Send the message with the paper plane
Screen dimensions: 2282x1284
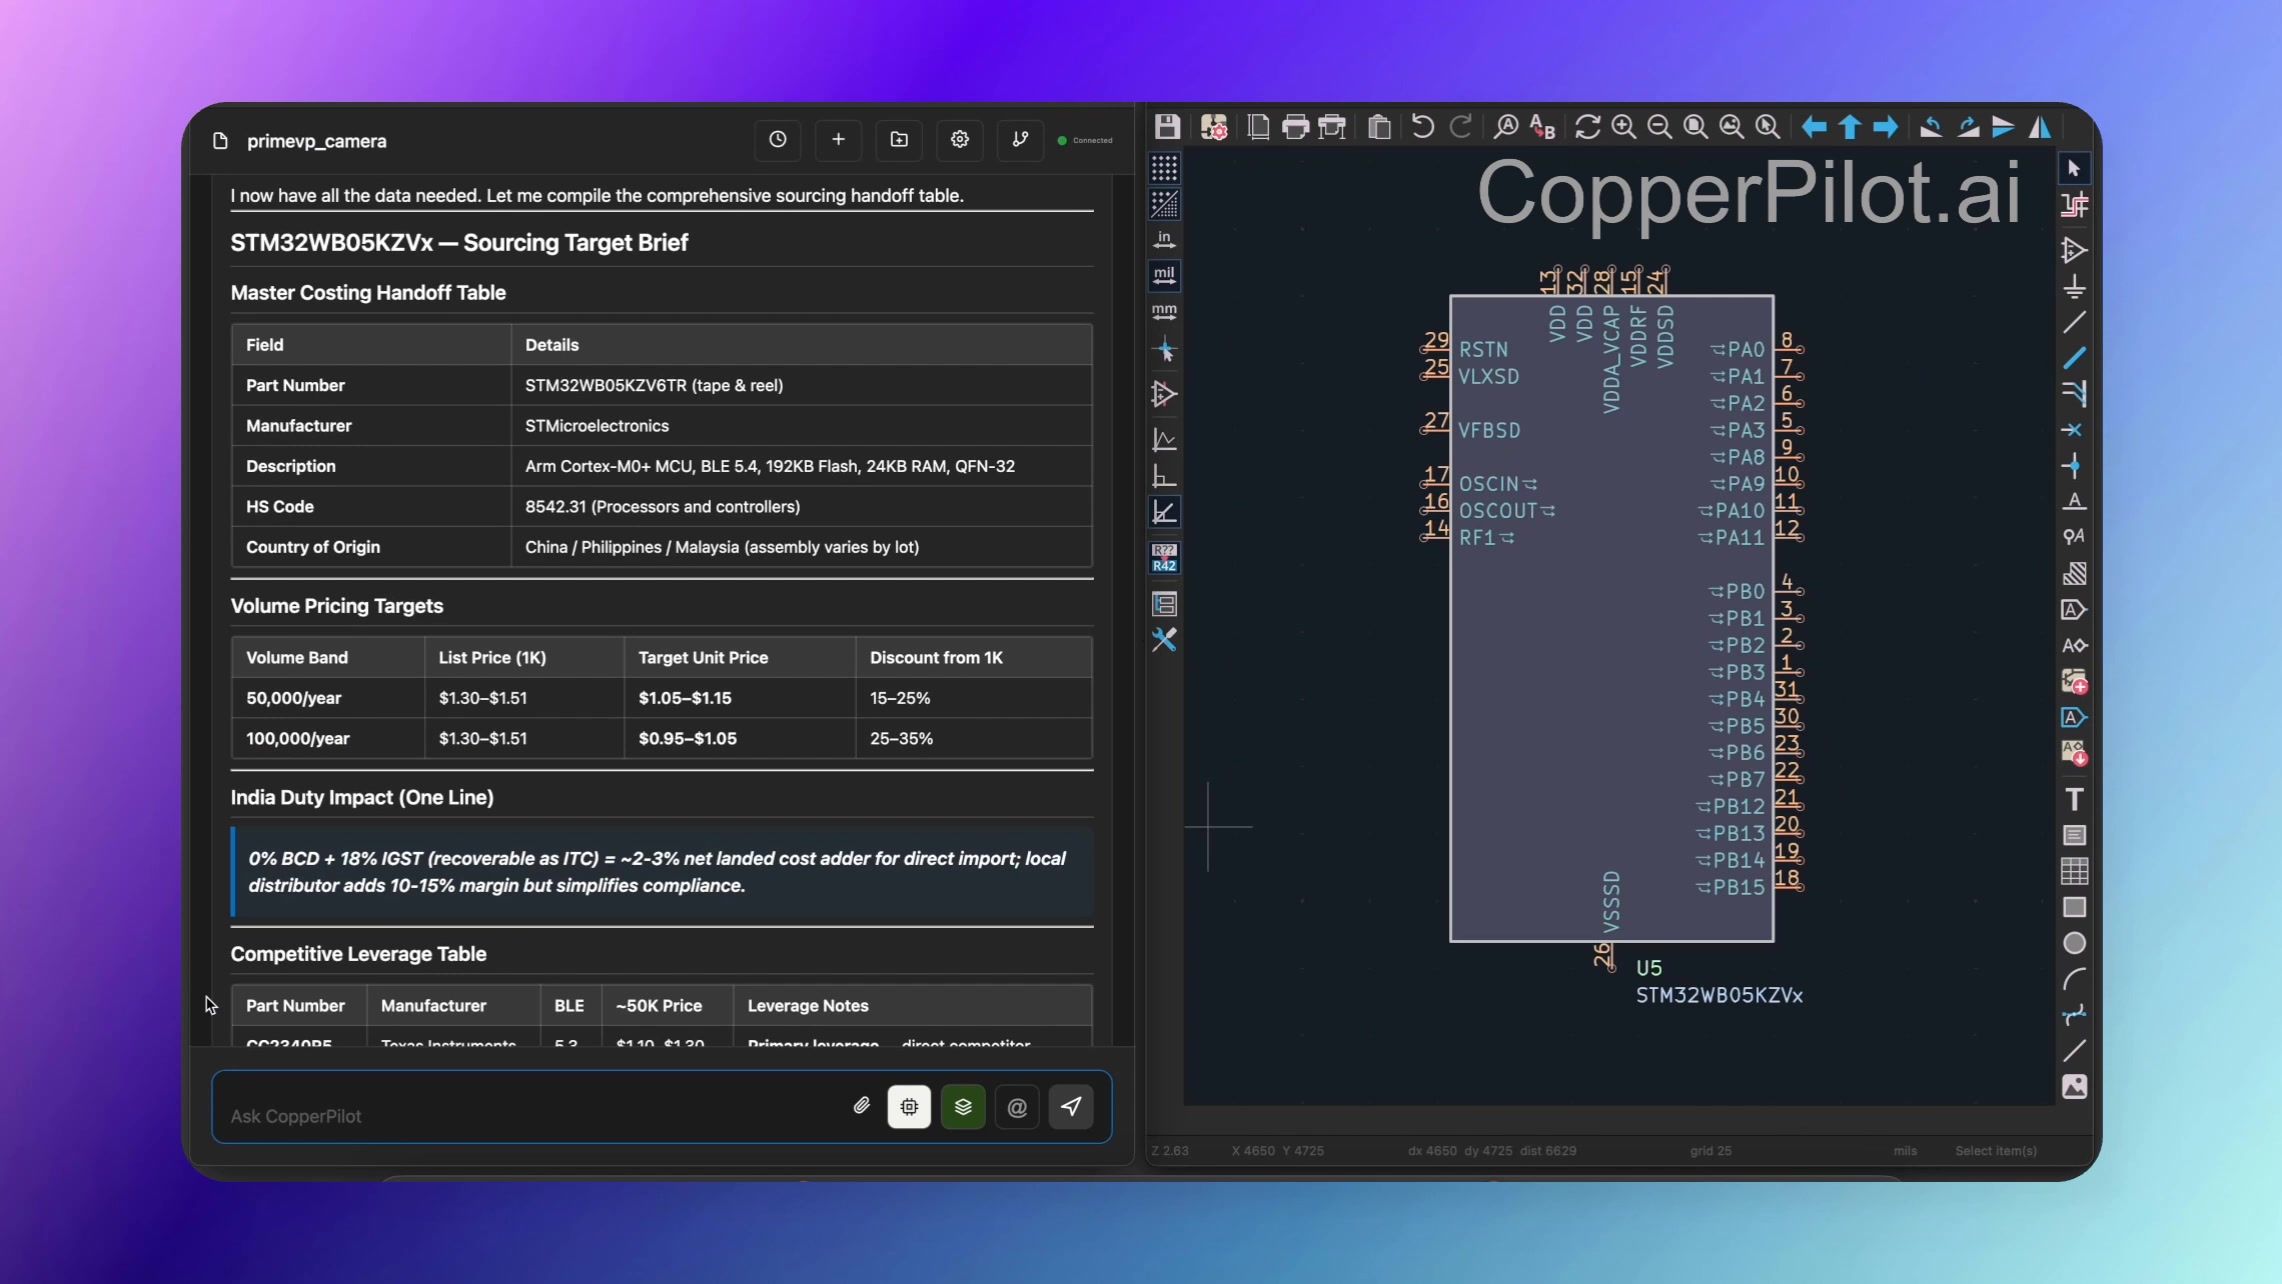1071,1107
